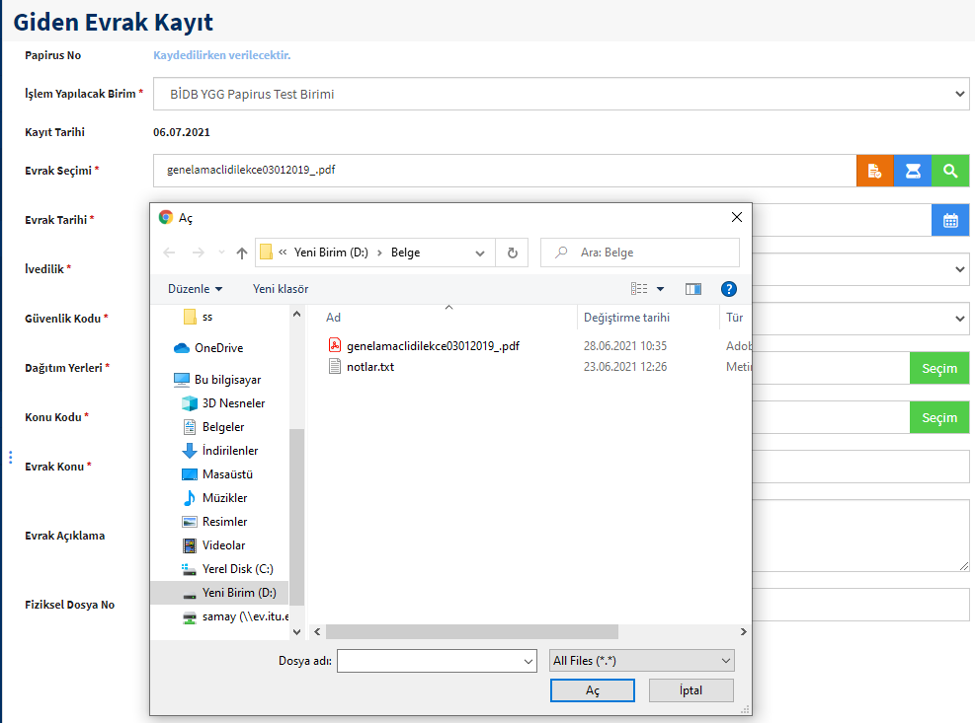This screenshot has width=977, height=725.
Task: Click Seçim button for Dağıtım Yerleri
Action: tap(939, 368)
